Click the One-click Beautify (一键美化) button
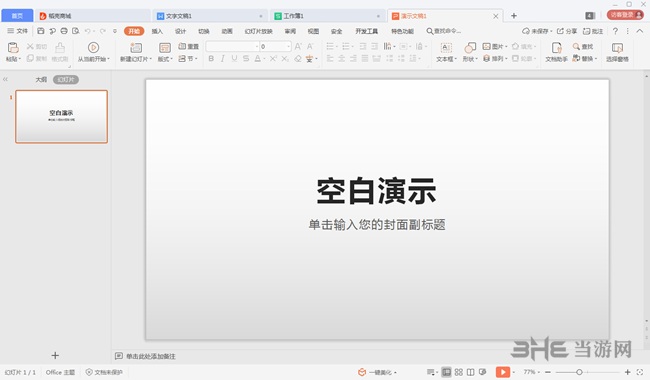 (376, 372)
